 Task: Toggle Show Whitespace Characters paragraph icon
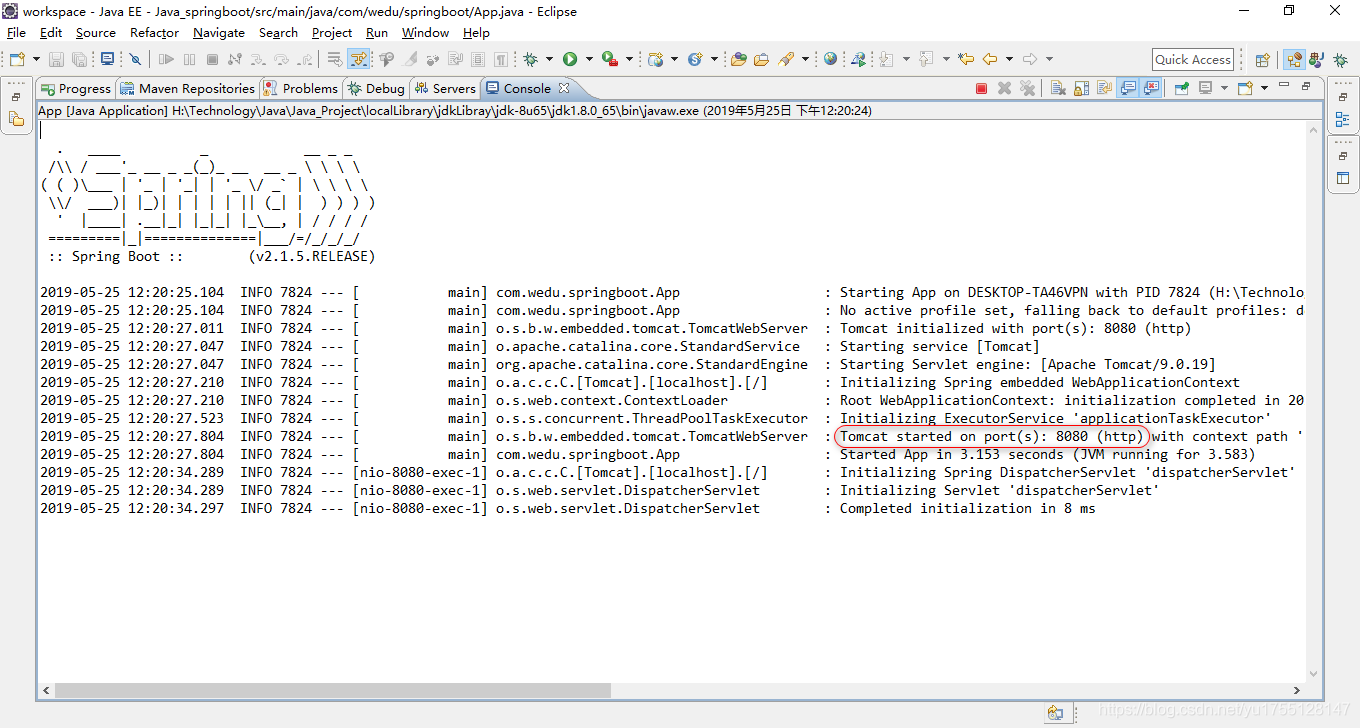click(501, 59)
